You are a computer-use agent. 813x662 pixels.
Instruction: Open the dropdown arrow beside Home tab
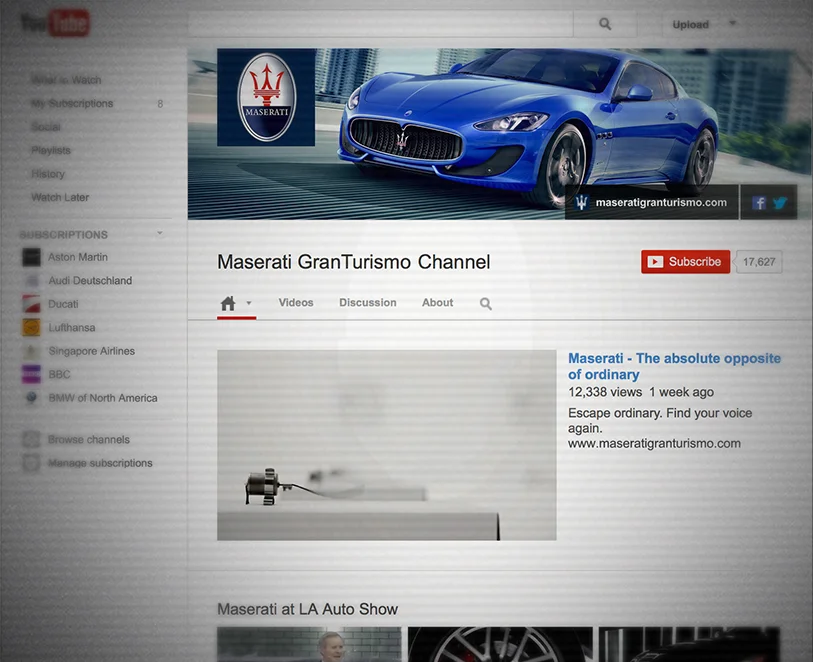click(249, 303)
